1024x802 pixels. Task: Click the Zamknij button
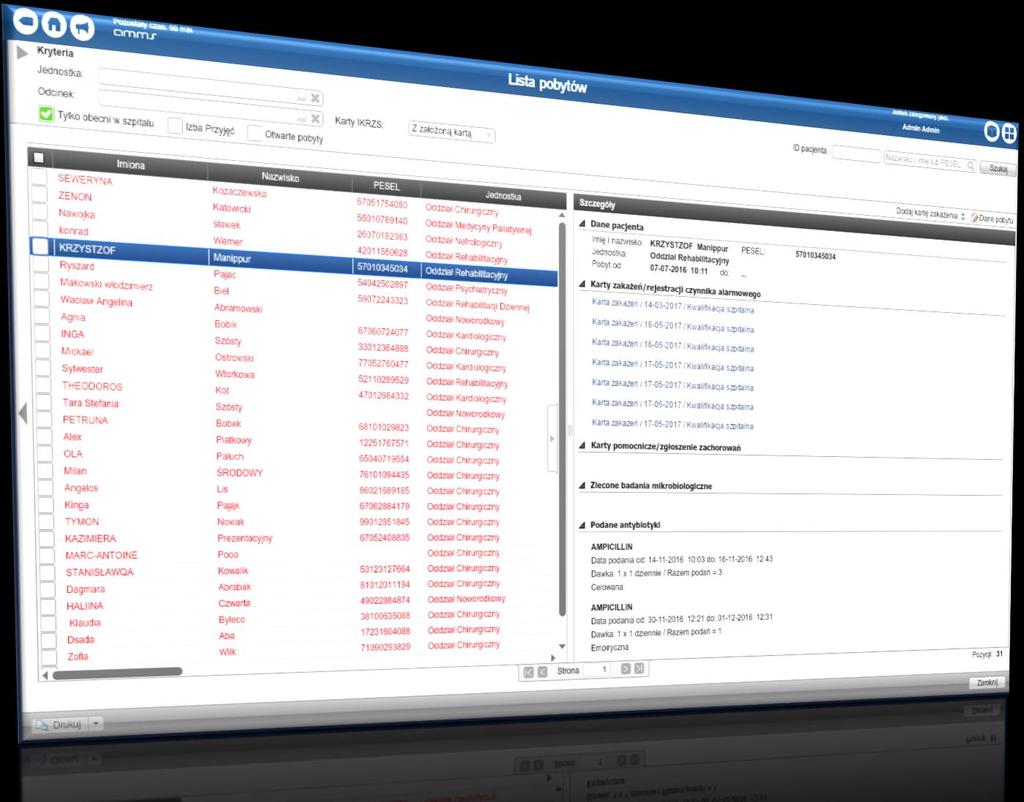986,682
